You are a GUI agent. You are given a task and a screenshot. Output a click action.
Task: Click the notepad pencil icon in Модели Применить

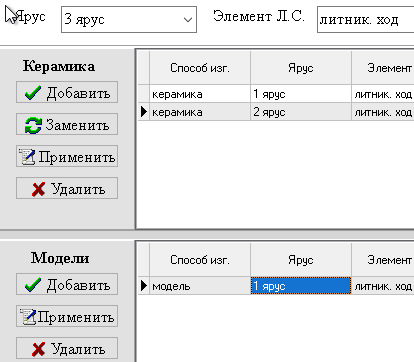(x=27, y=317)
